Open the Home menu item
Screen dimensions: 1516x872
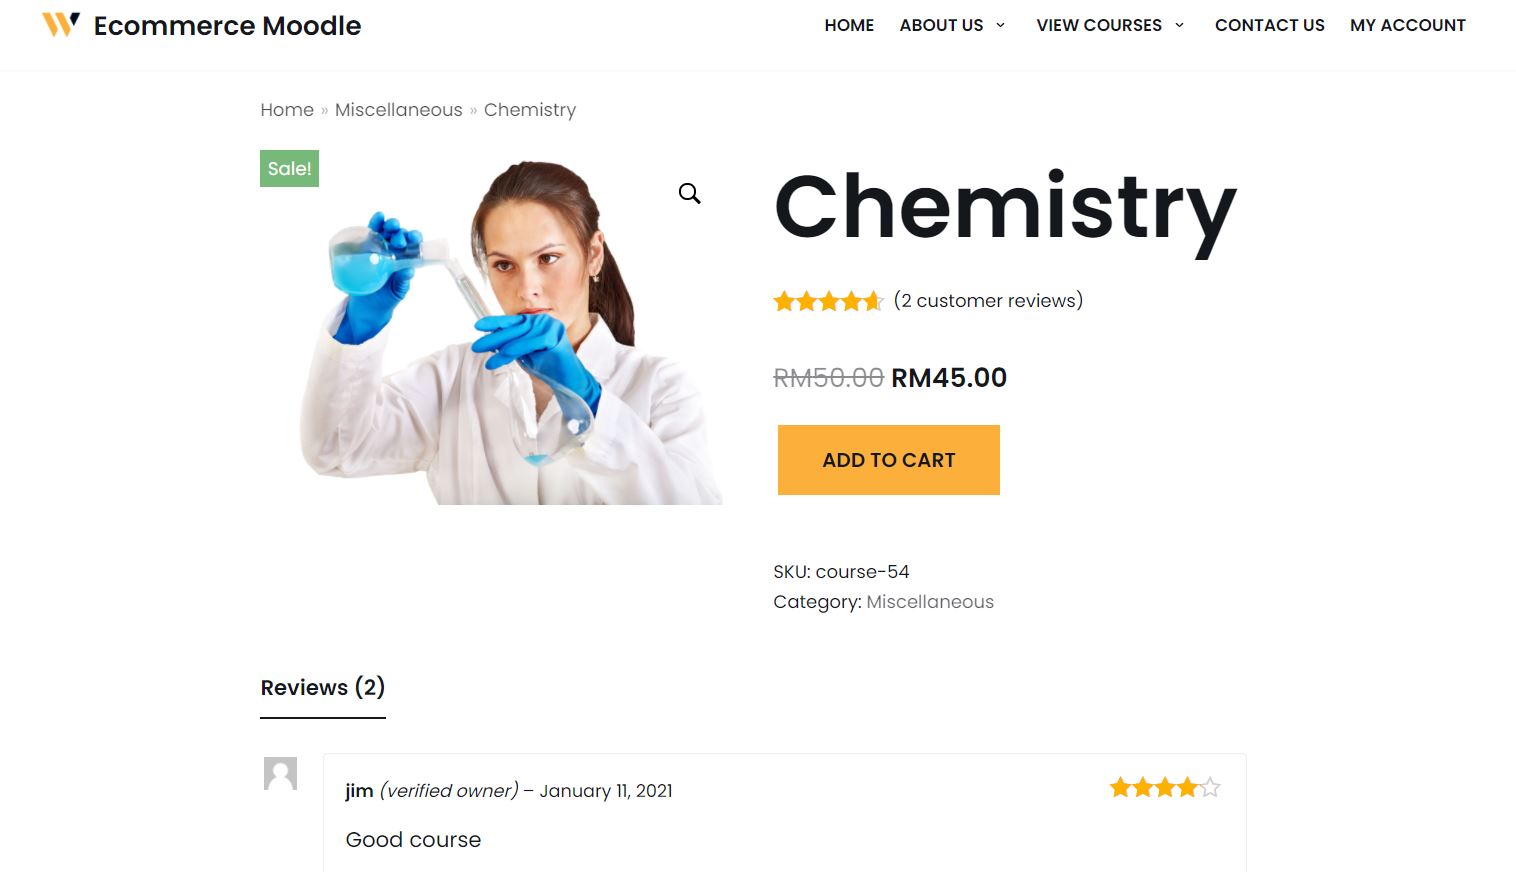pos(849,25)
